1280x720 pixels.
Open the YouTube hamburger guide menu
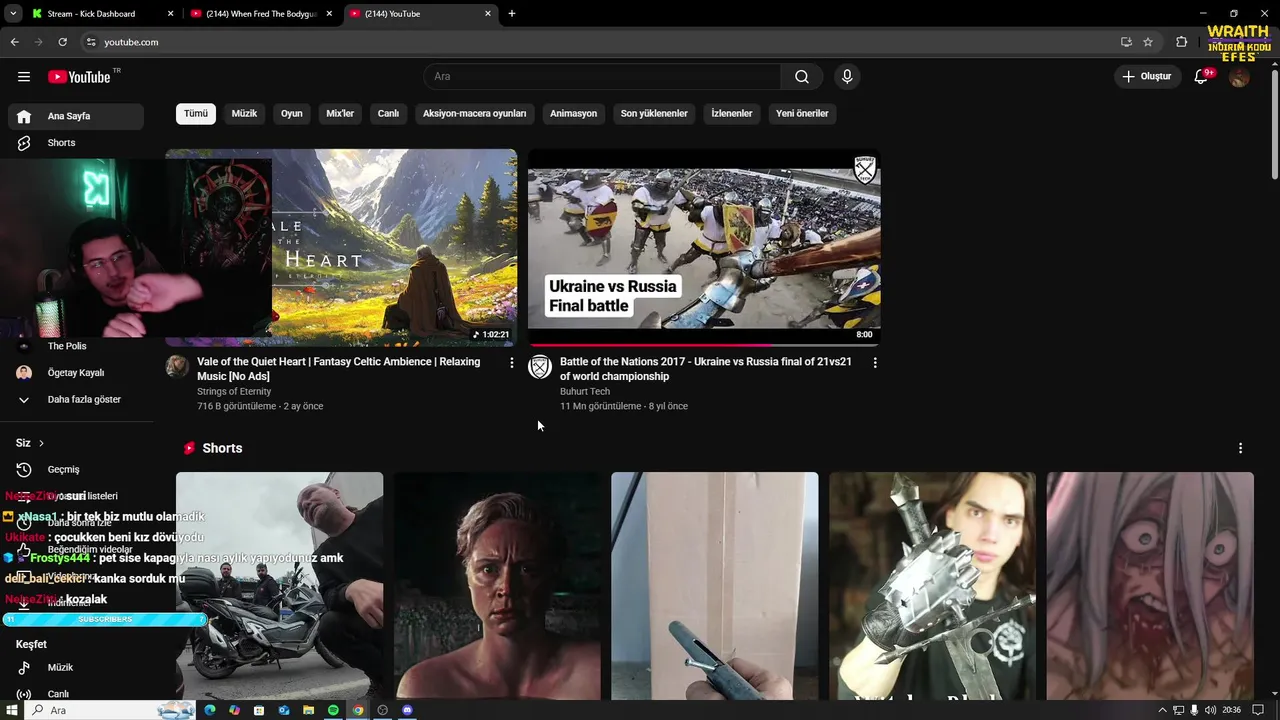tap(24, 77)
